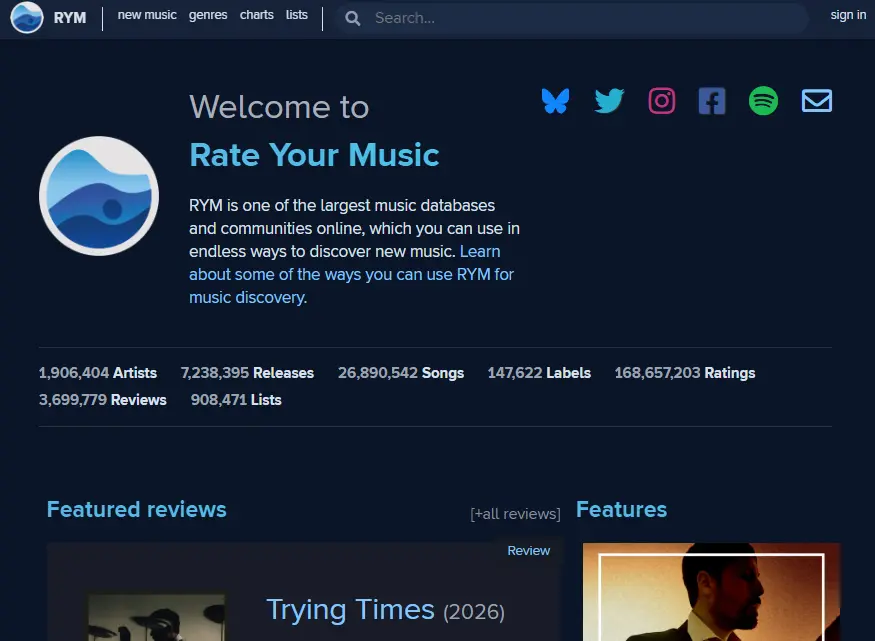
Task: Click the 7,238,395 Releases stat
Action: [247, 373]
